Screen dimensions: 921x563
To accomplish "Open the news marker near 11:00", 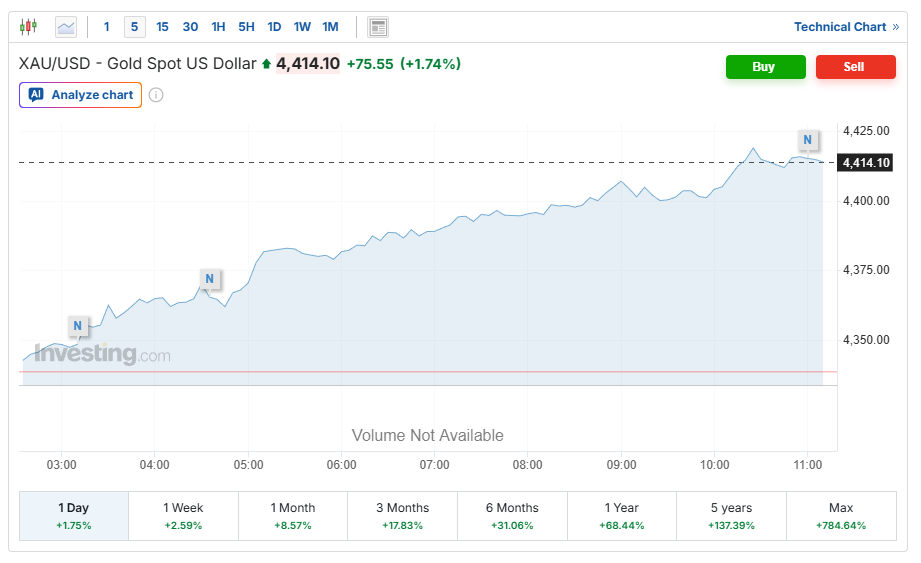I will click(807, 140).
